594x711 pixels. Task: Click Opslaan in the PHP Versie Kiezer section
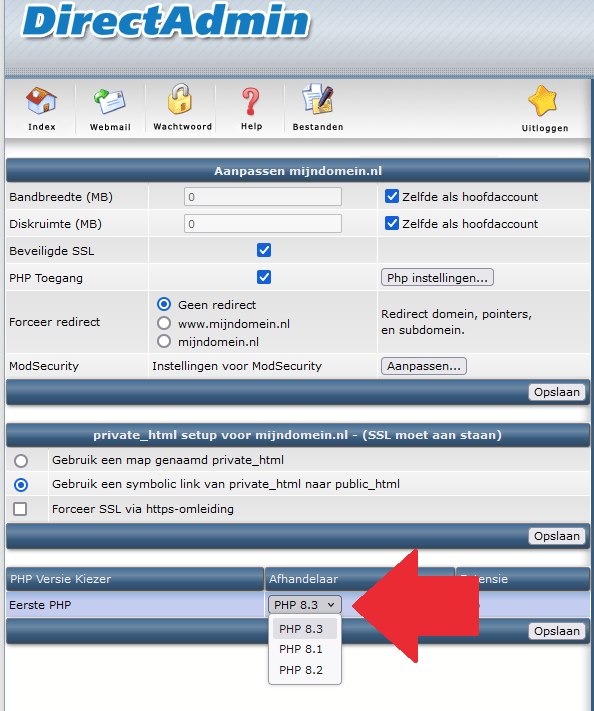(x=557, y=631)
